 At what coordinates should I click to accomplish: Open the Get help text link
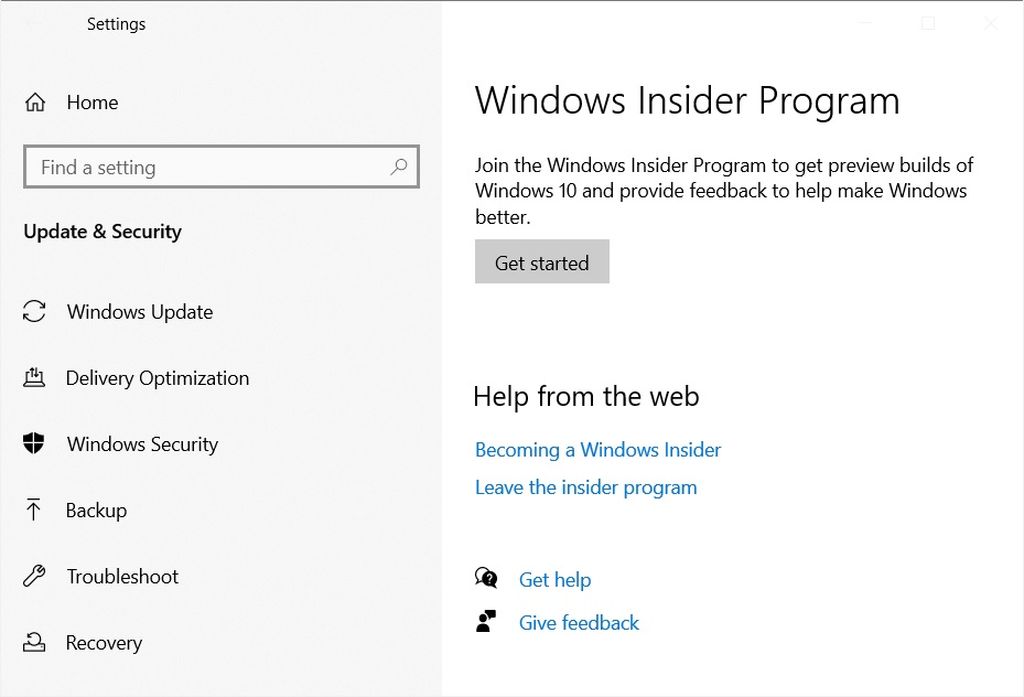coord(555,580)
